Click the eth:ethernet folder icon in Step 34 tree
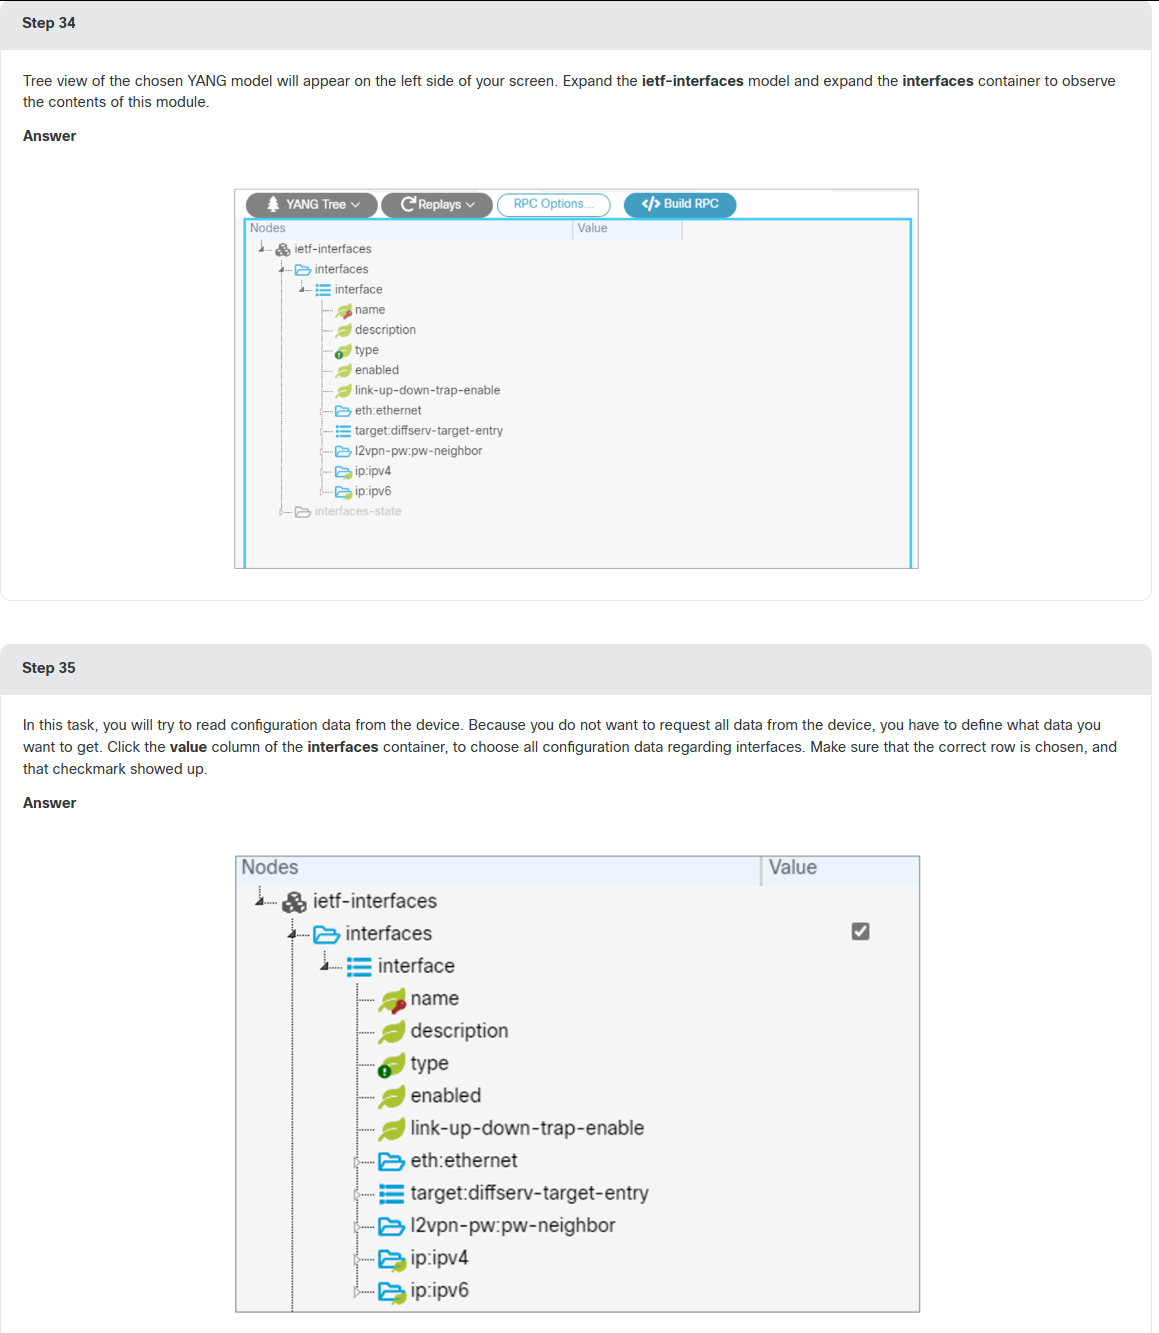This screenshot has height=1333, width=1159. pos(343,410)
